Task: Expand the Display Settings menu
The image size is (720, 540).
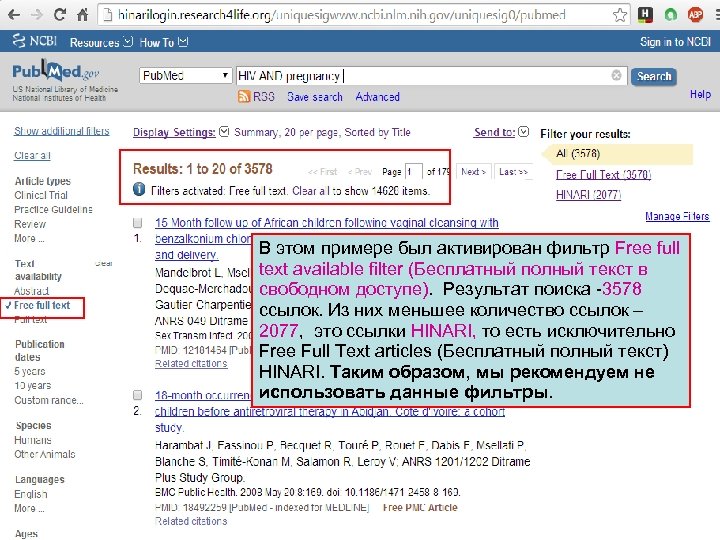Action: 180,132
